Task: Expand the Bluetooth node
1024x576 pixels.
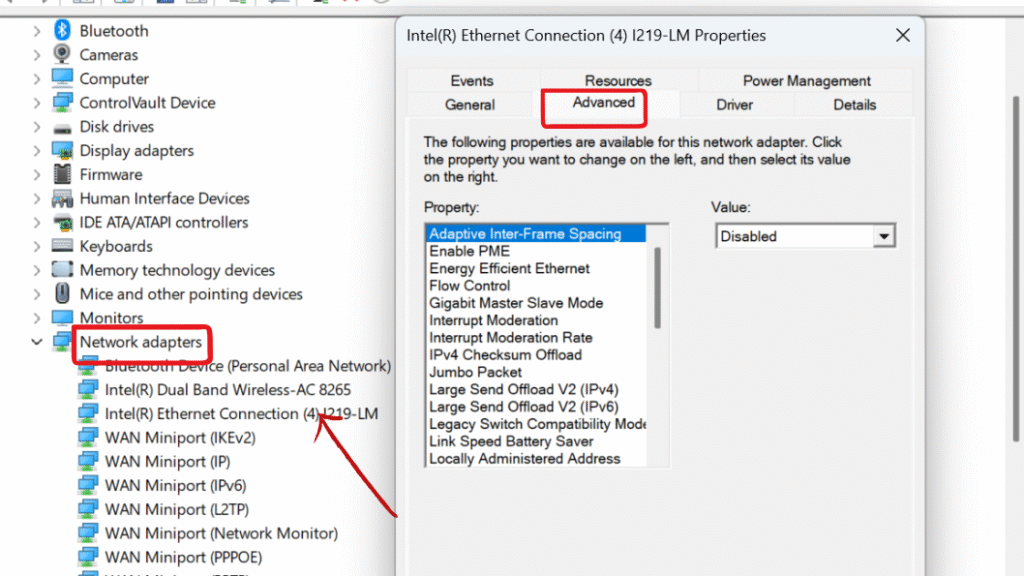Action: (37, 31)
